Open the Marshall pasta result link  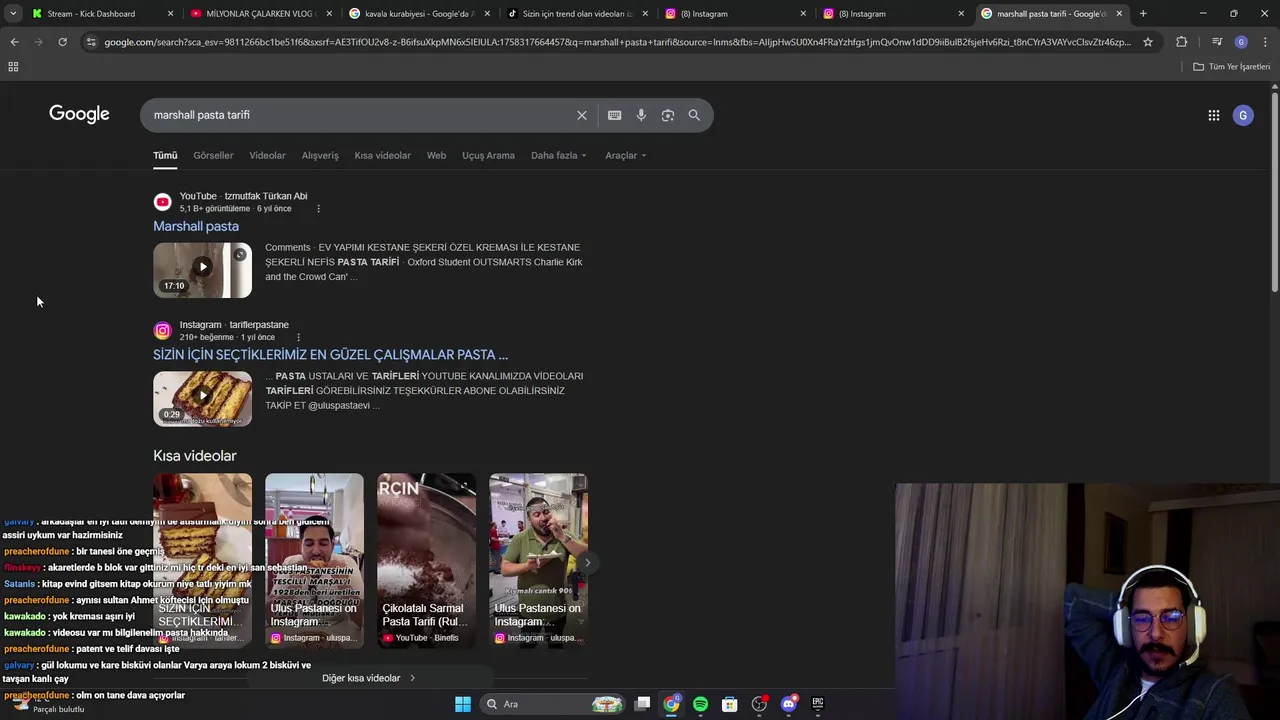point(196,227)
